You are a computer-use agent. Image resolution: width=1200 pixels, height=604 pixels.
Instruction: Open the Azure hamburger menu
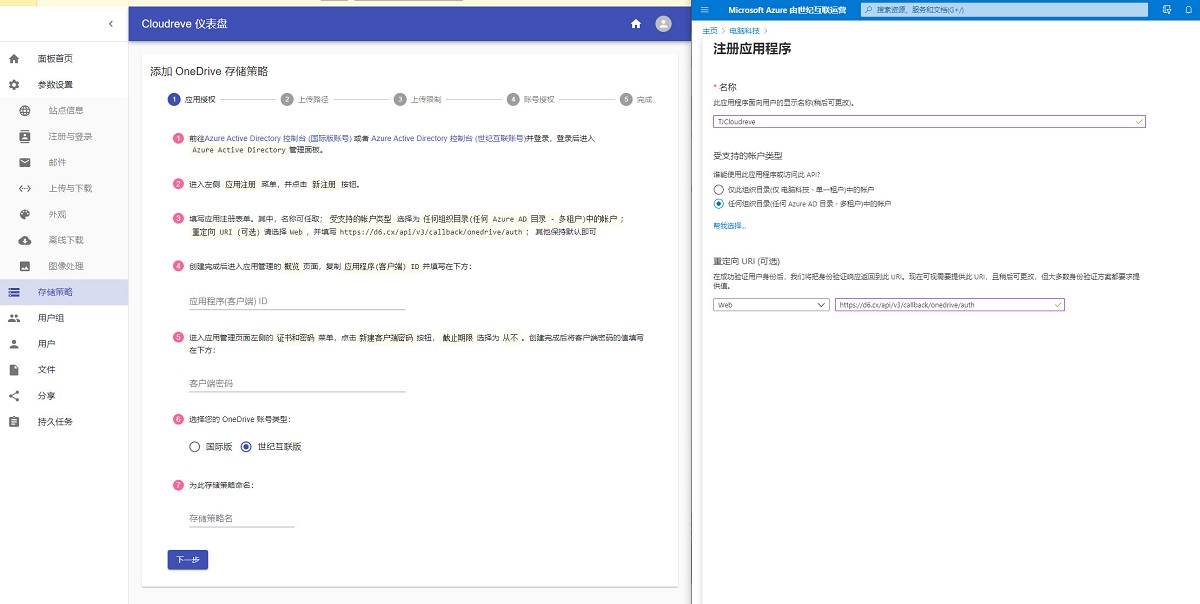coord(705,9)
